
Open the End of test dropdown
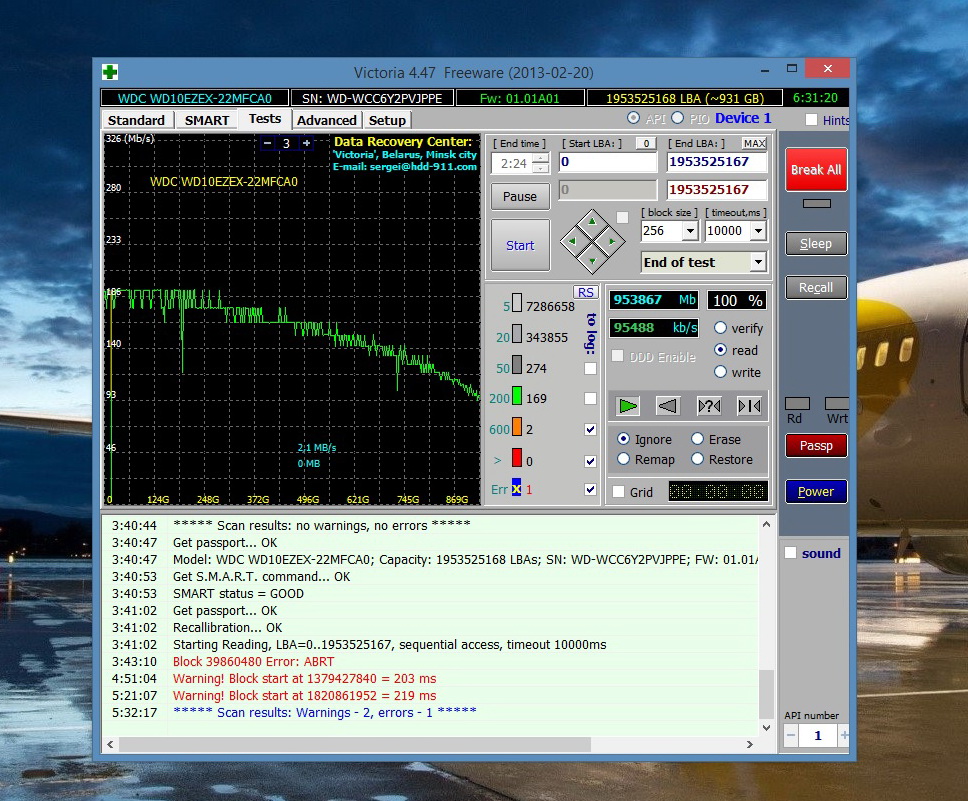pyautogui.click(x=757, y=262)
